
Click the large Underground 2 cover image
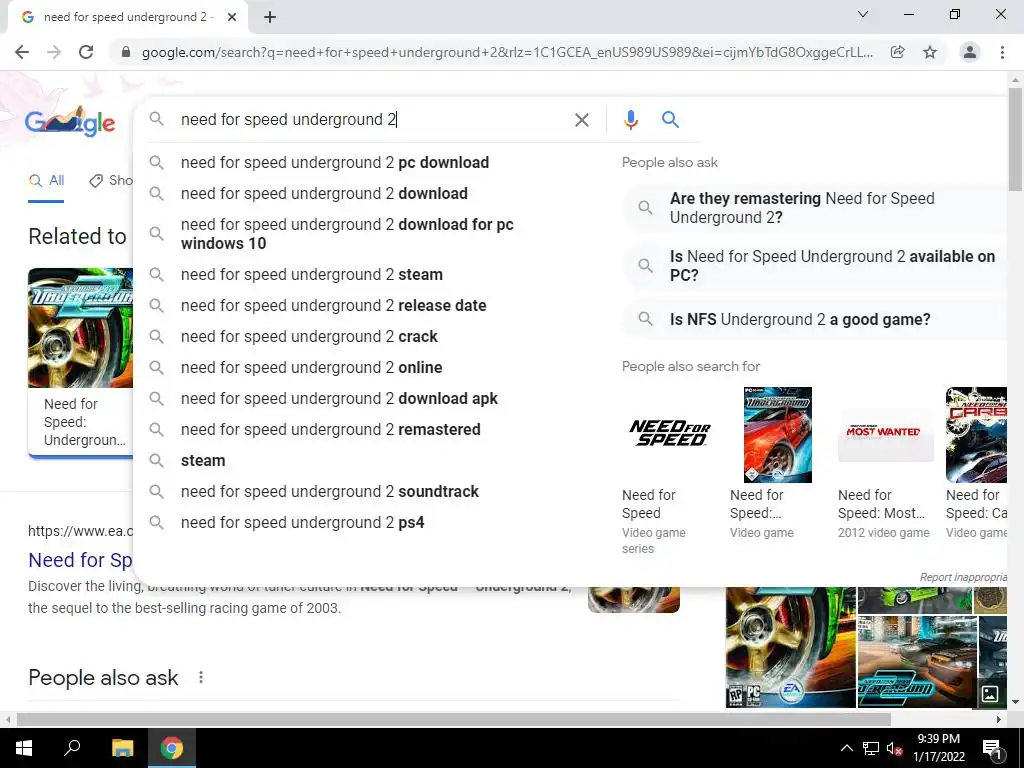point(790,647)
